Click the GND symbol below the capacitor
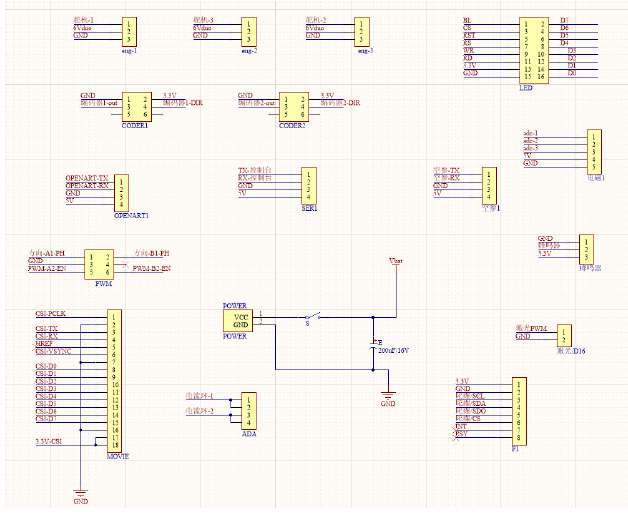628x513 pixels. click(388, 398)
